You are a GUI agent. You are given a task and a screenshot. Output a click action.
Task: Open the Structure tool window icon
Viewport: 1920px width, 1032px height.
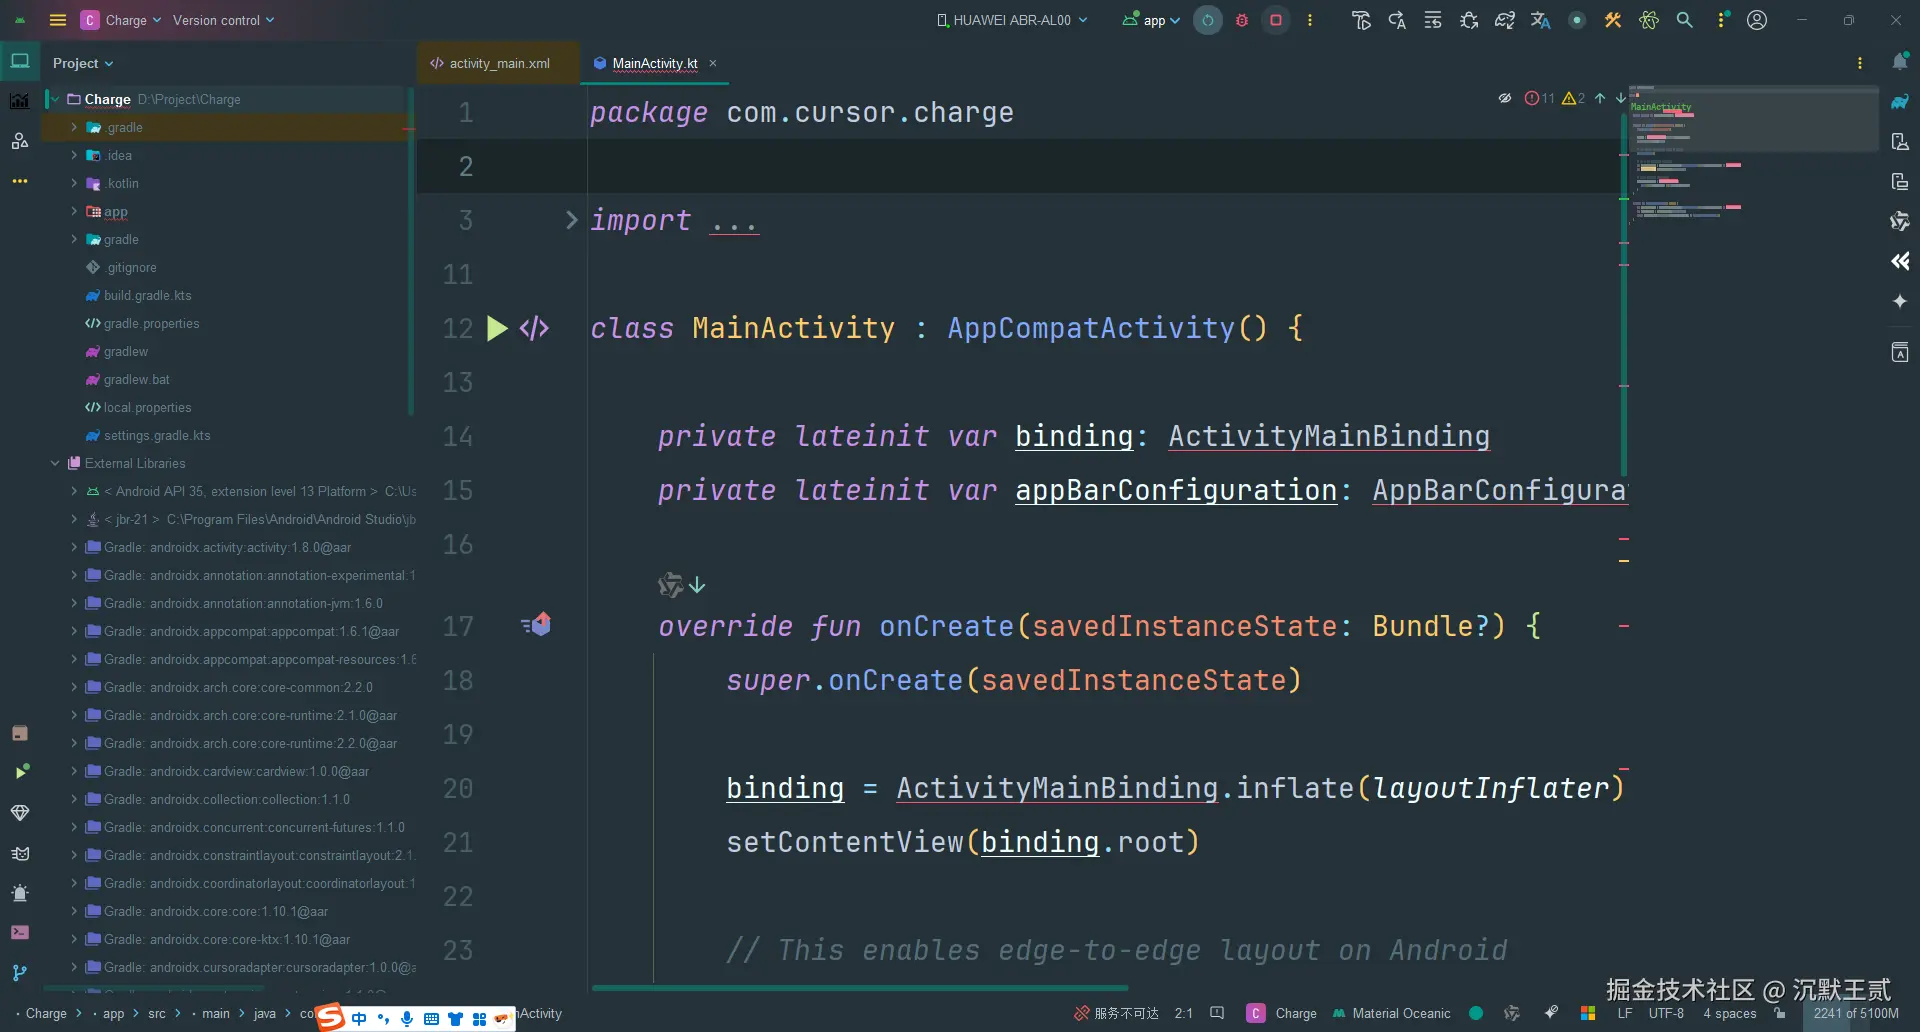[x=20, y=141]
